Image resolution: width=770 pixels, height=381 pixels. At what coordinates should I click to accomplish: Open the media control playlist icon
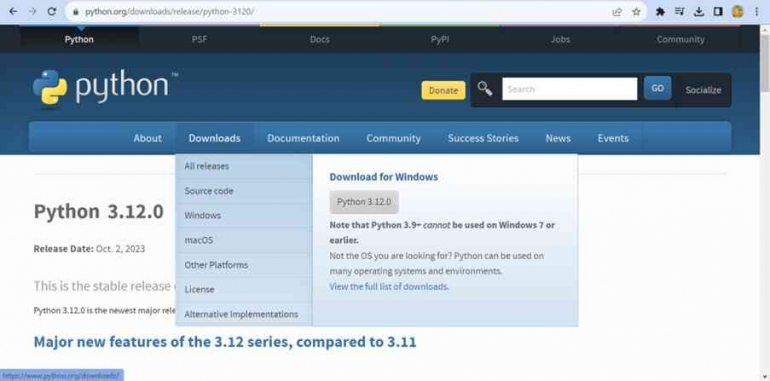point(680,11)
